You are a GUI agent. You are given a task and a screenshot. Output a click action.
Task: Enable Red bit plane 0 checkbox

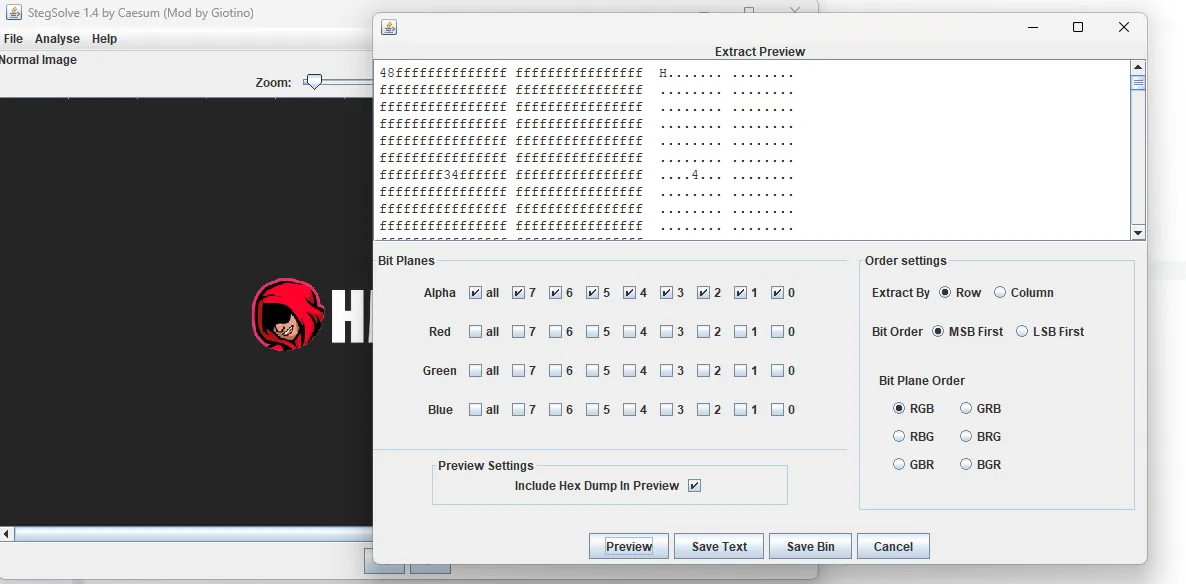click(777, 332)
